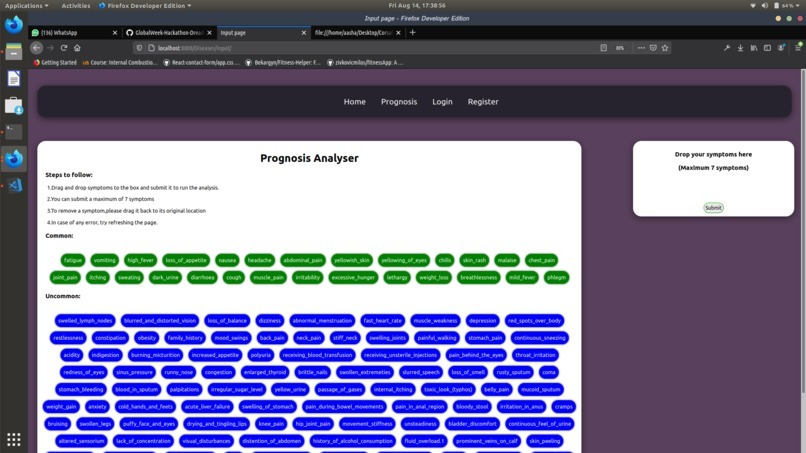Expand the Firefox Developer Edition app menu

click(x=145, y=6)
